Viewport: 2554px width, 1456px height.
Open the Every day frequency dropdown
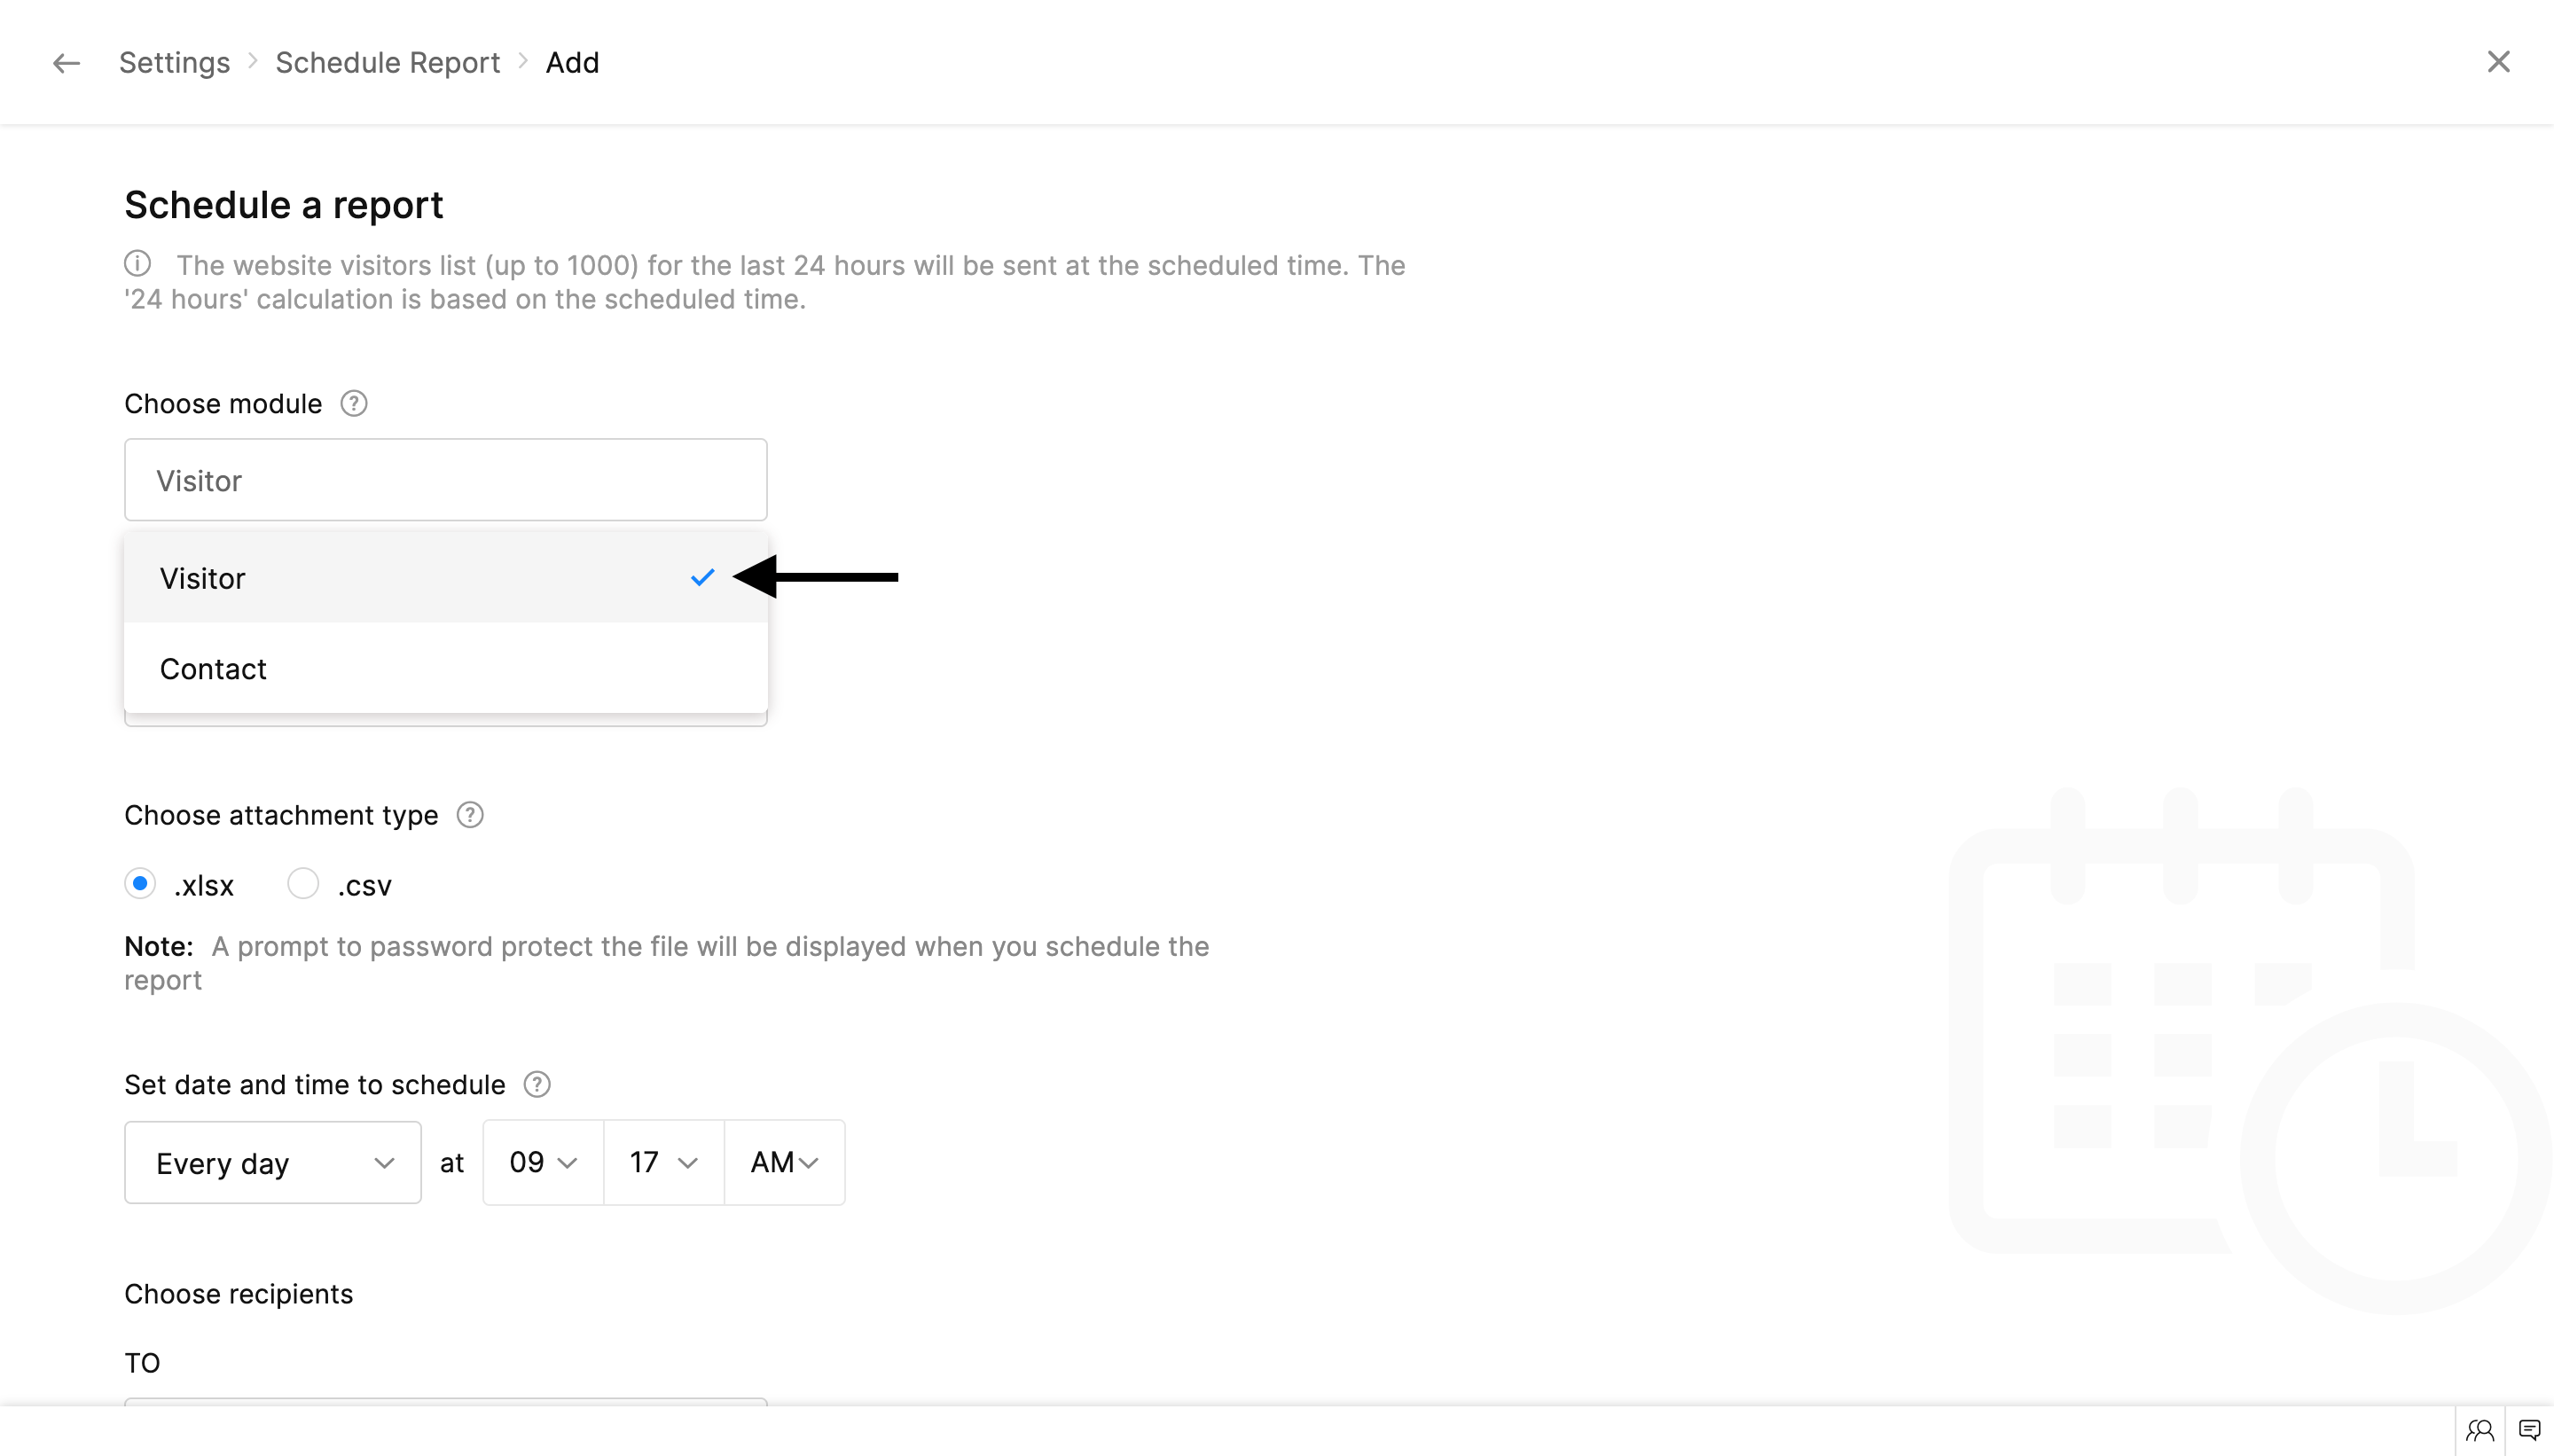click(272, 1163)
